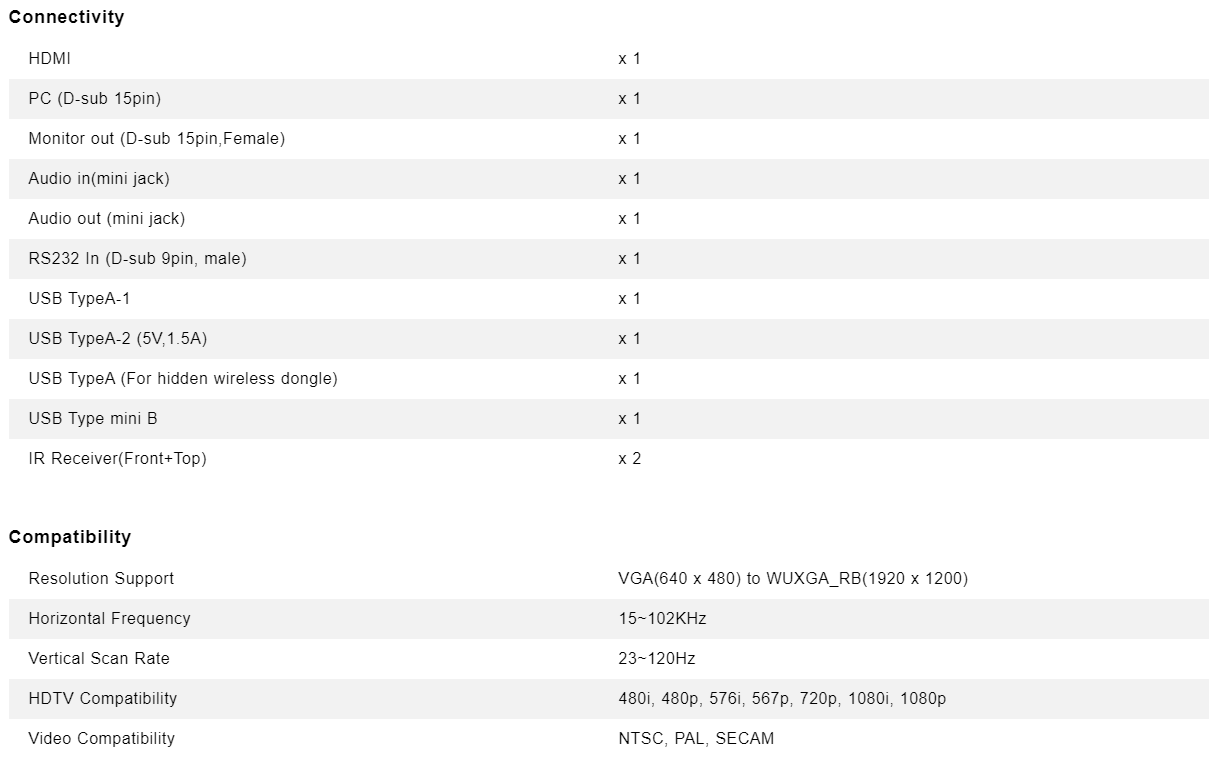Image resolution: width=1212 pixels, height=760 pixels.
Task: Click the 23~120Hz vertical scan rate value
Action: pyautogui.click(x=657, y=659)
